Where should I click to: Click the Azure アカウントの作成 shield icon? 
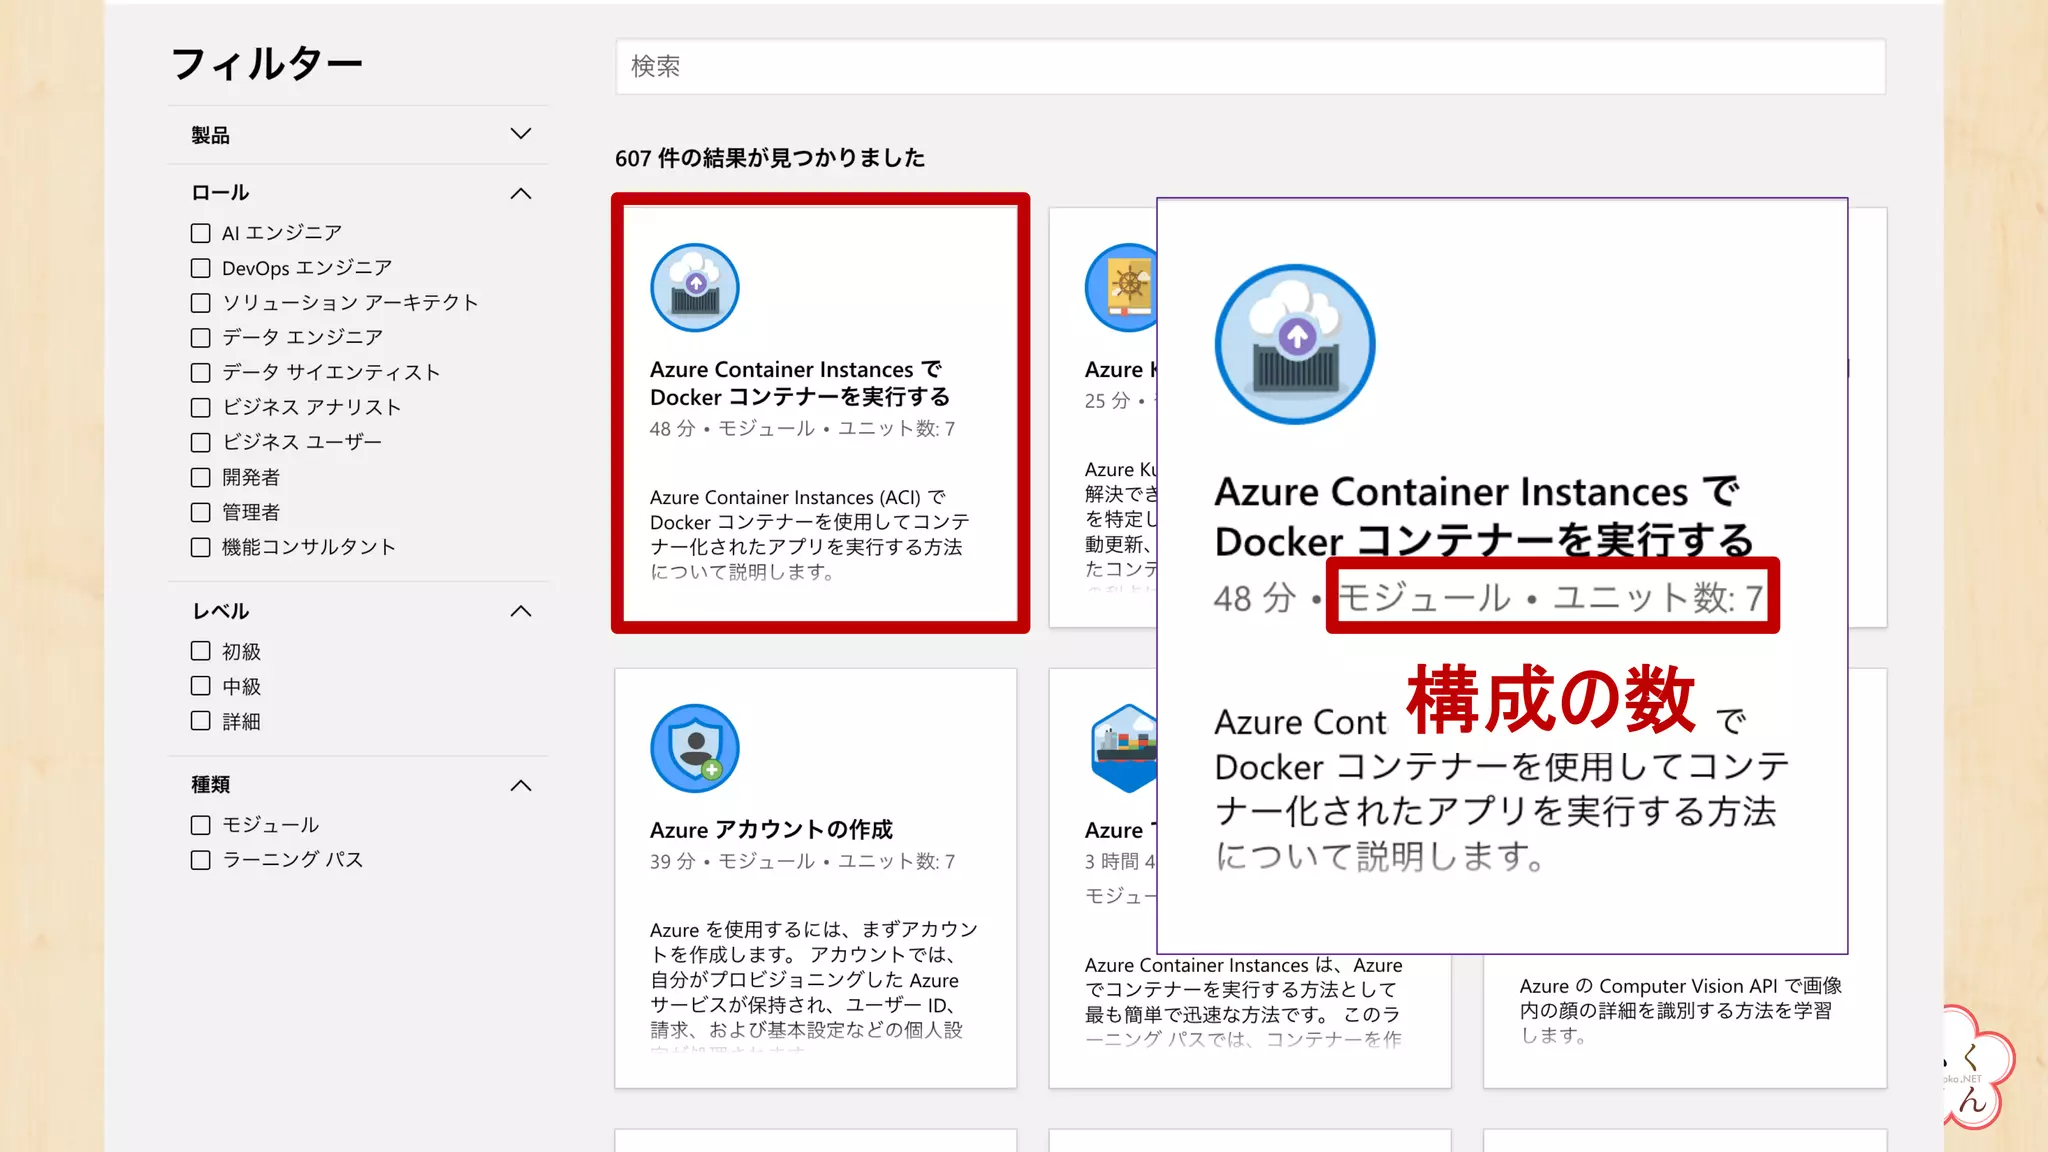coord(695,748)
